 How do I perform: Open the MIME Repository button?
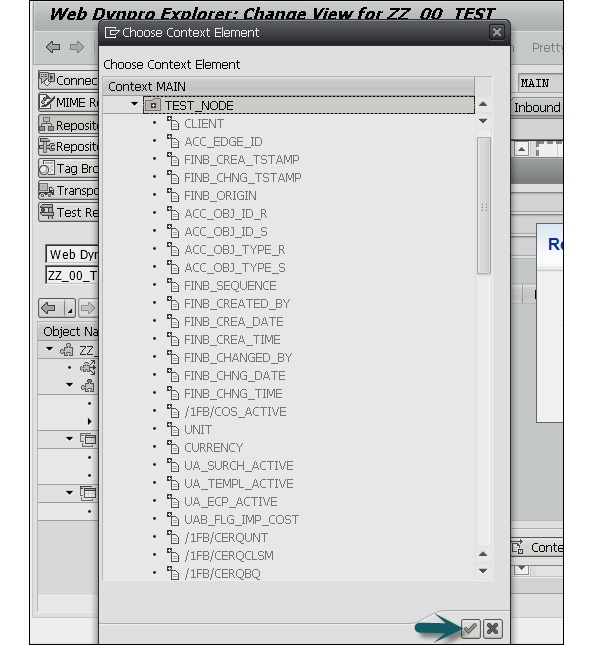(68, 102)
